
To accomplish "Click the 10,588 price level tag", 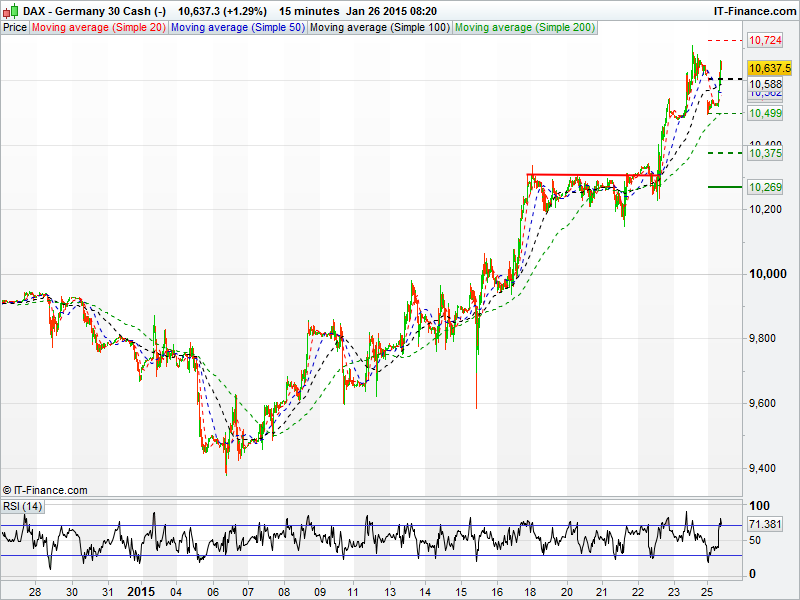I will tap(765, 85).
